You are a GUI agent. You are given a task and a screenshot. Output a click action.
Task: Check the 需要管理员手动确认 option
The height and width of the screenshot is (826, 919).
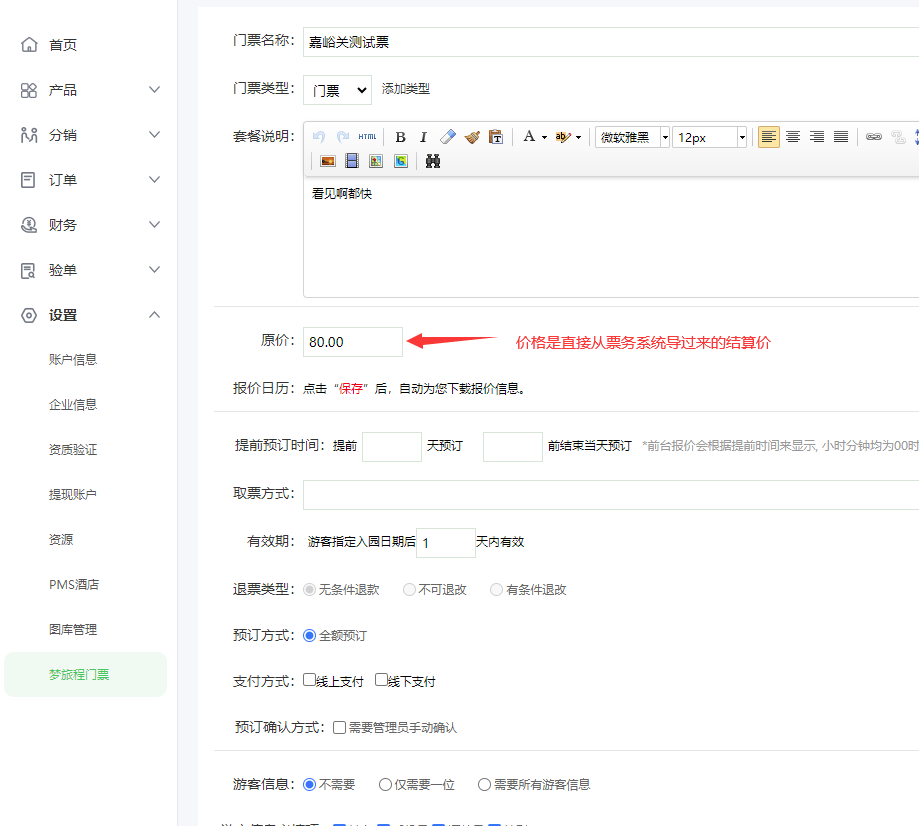tap(340, 727)
